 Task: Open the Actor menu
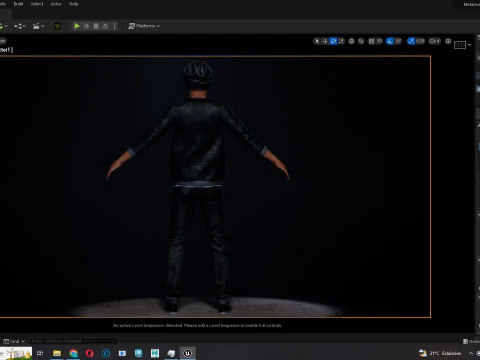tap(56, 4)
